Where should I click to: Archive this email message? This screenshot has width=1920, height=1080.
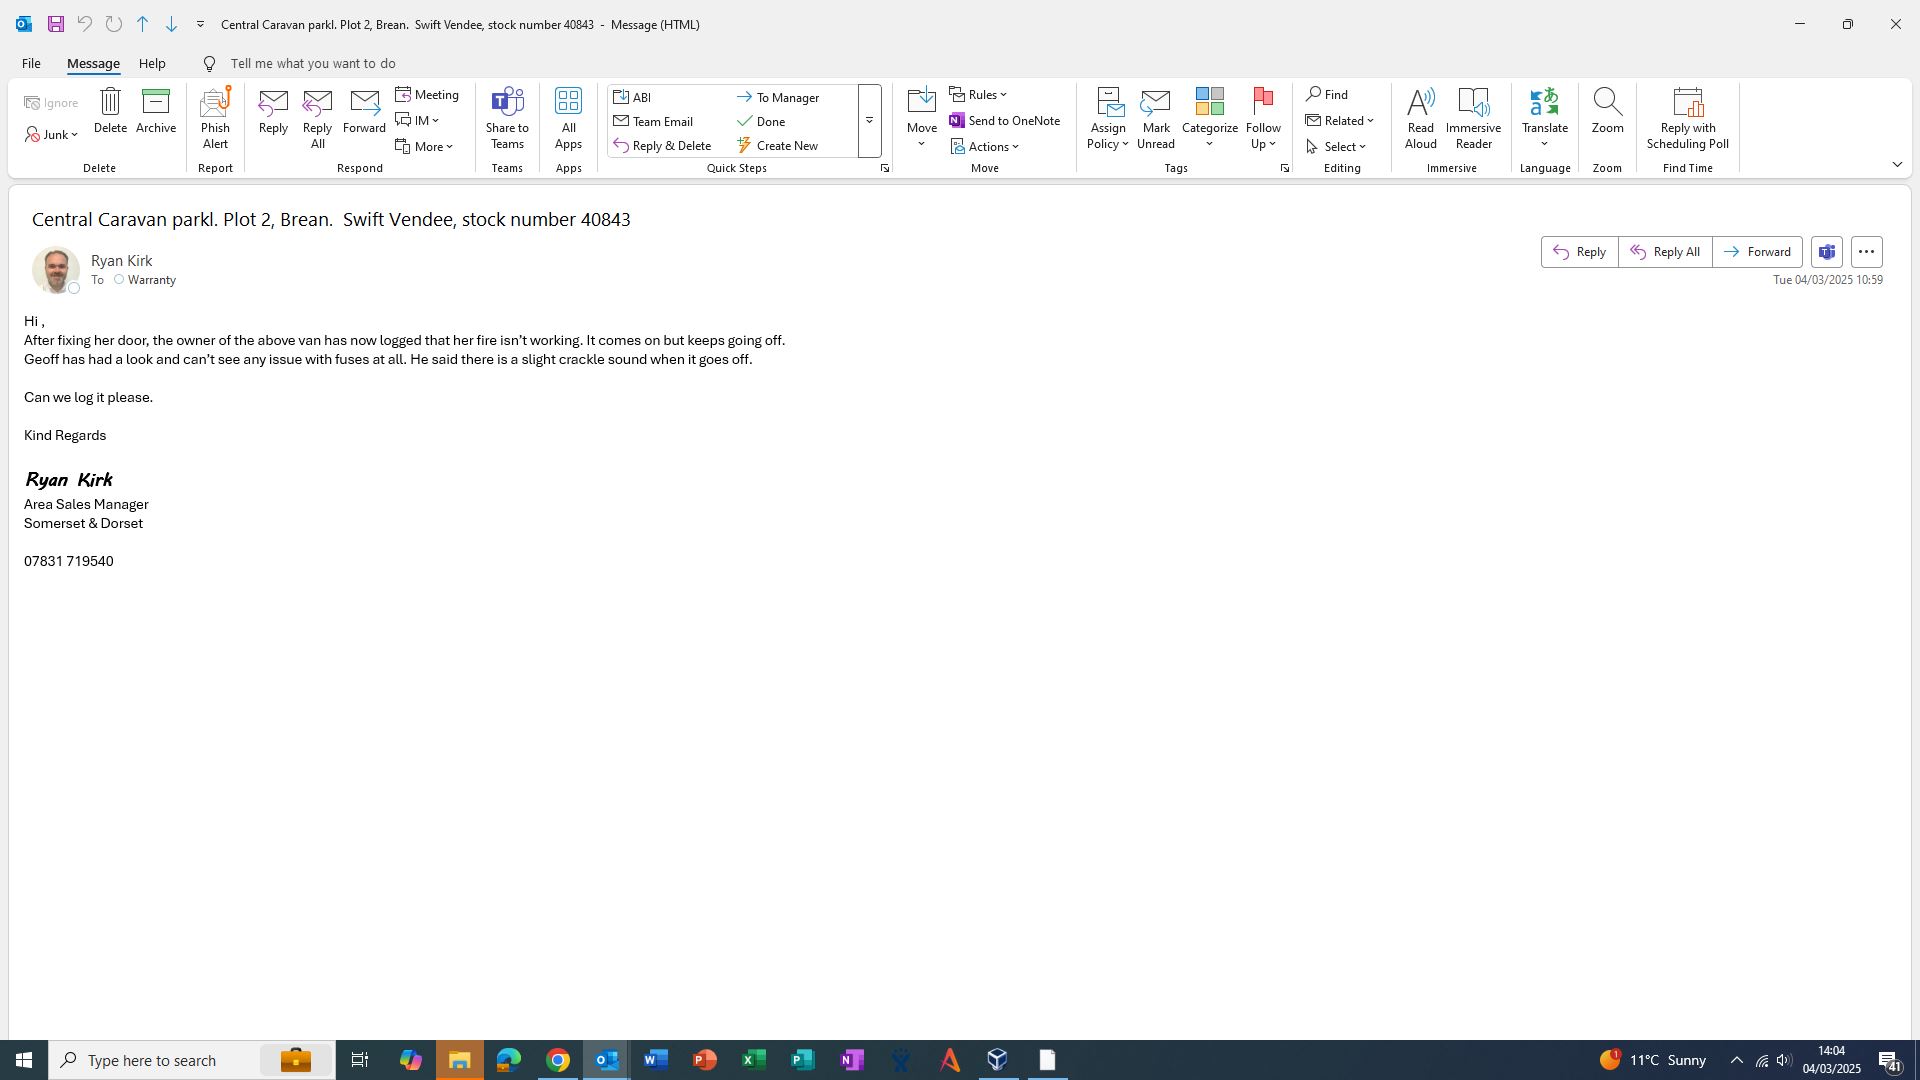click(x=156, y=102)
